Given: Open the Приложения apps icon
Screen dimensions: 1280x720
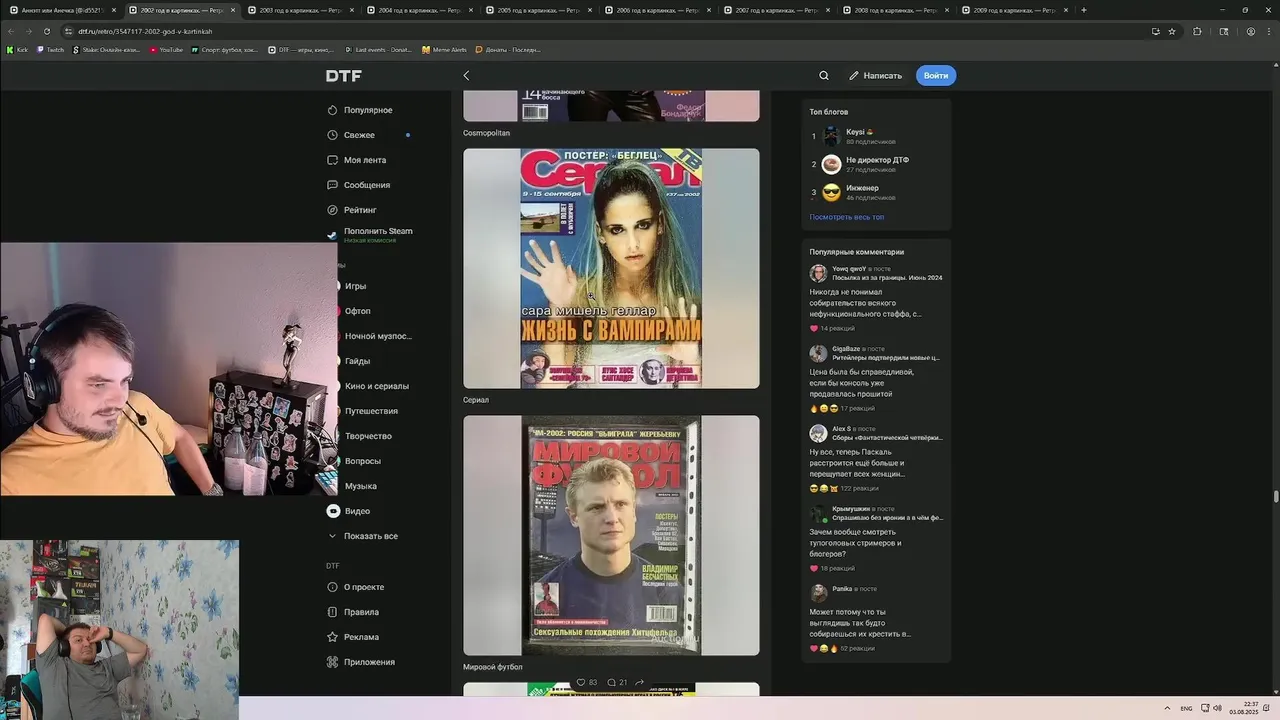Looking at the screenshot, I should [x=333, y=662].
